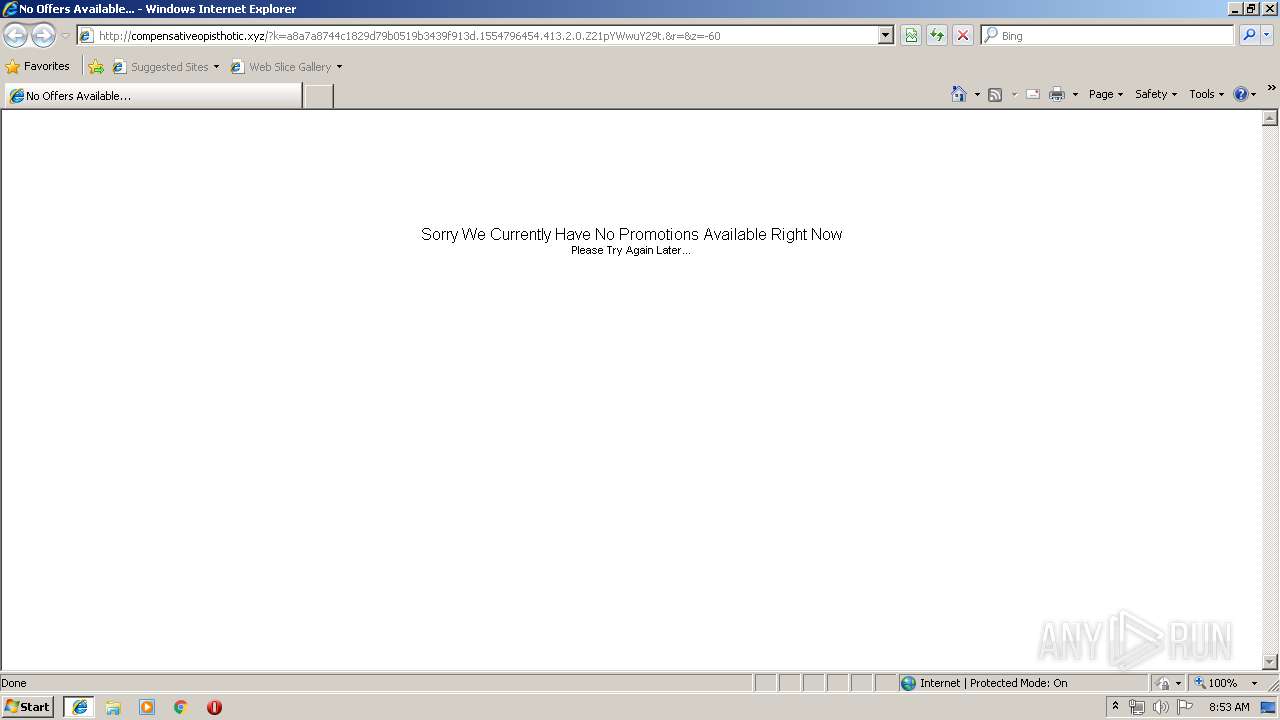Click the volume speaker tray icon

click(1161, 707)
